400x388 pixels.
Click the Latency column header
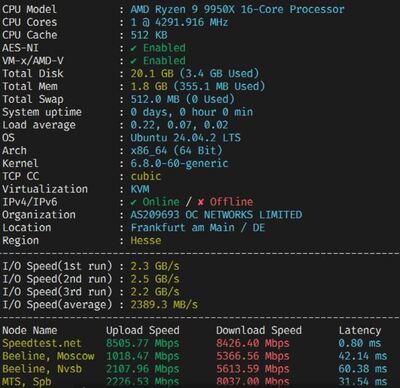pyautogui.click(x=360, y=330)
